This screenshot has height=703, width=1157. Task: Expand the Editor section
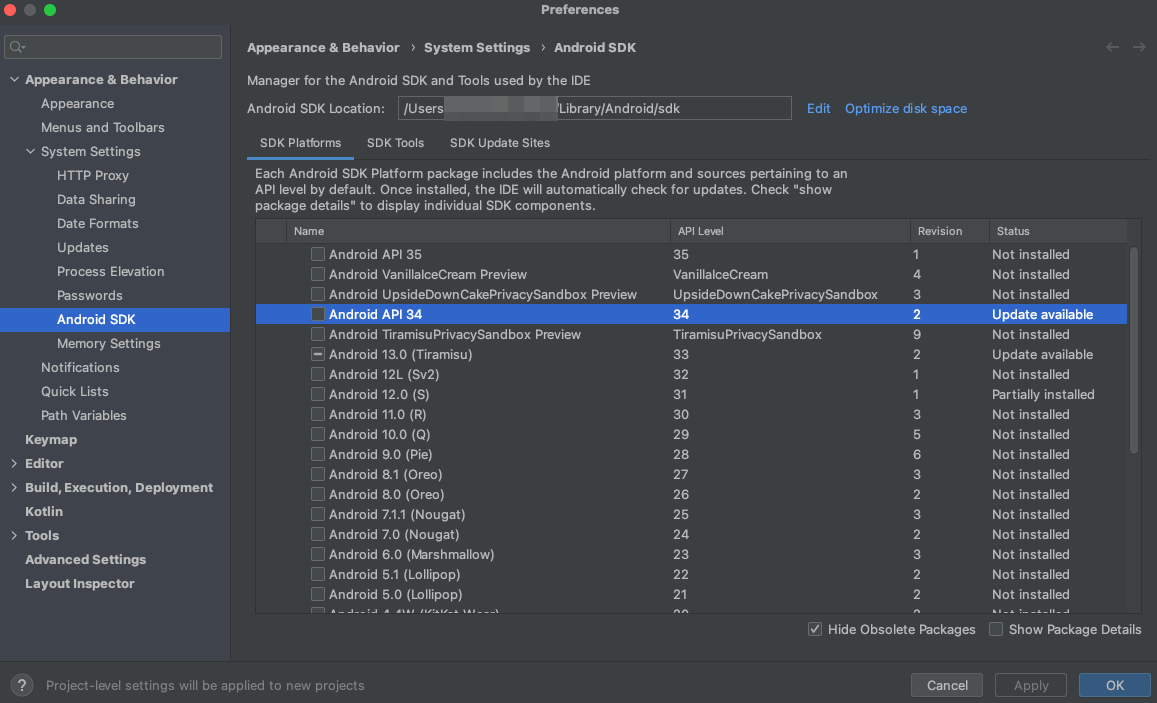[x=14, y=463]
